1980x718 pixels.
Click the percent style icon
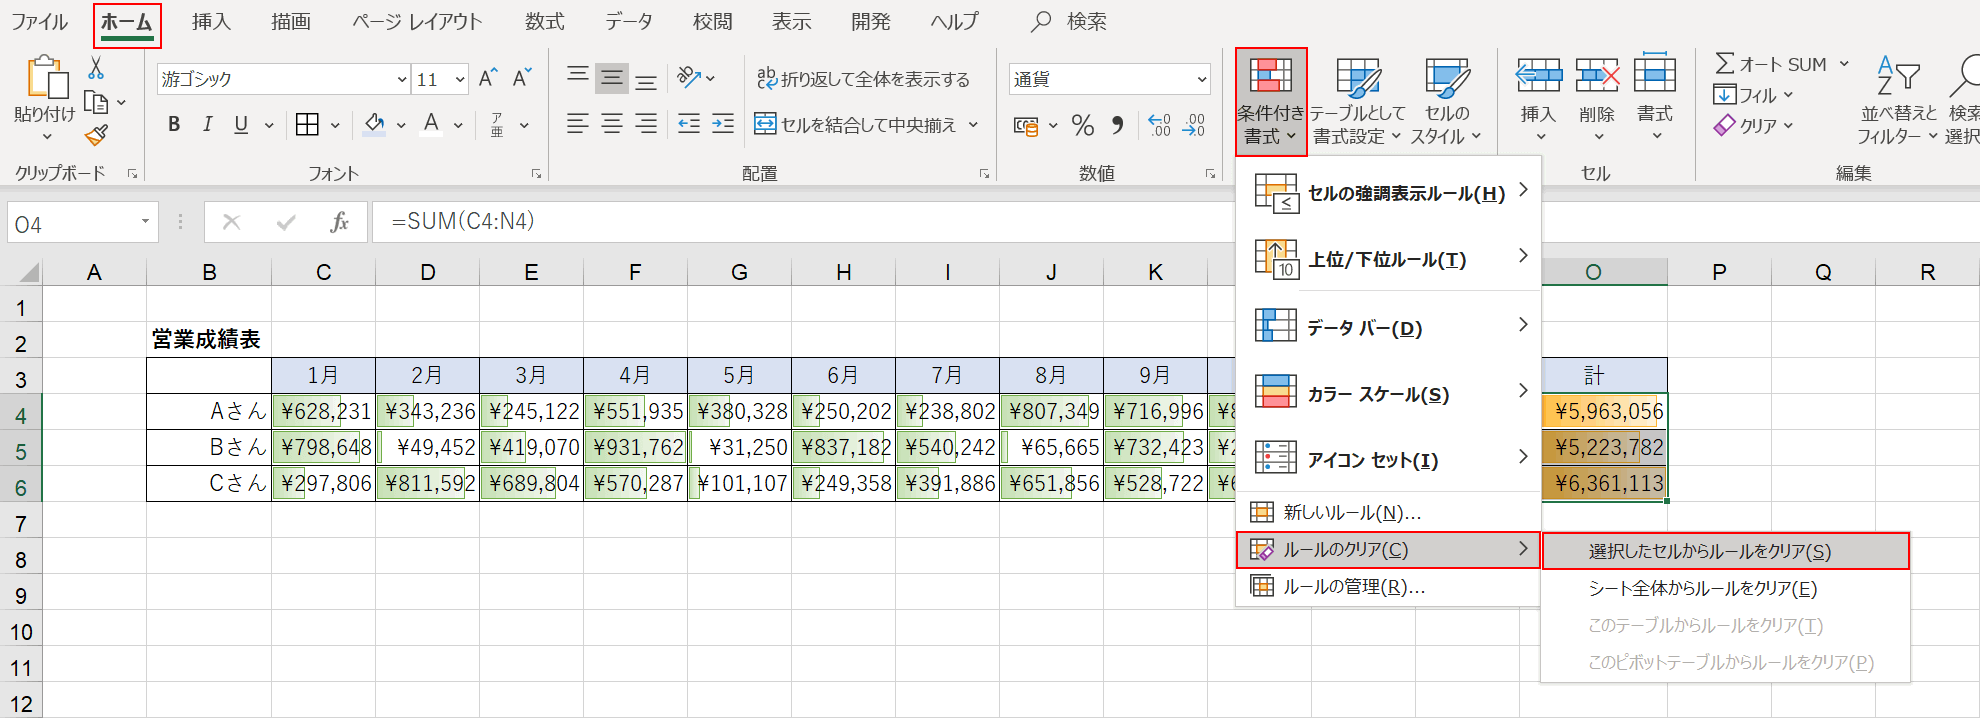tap(1083, 125)
